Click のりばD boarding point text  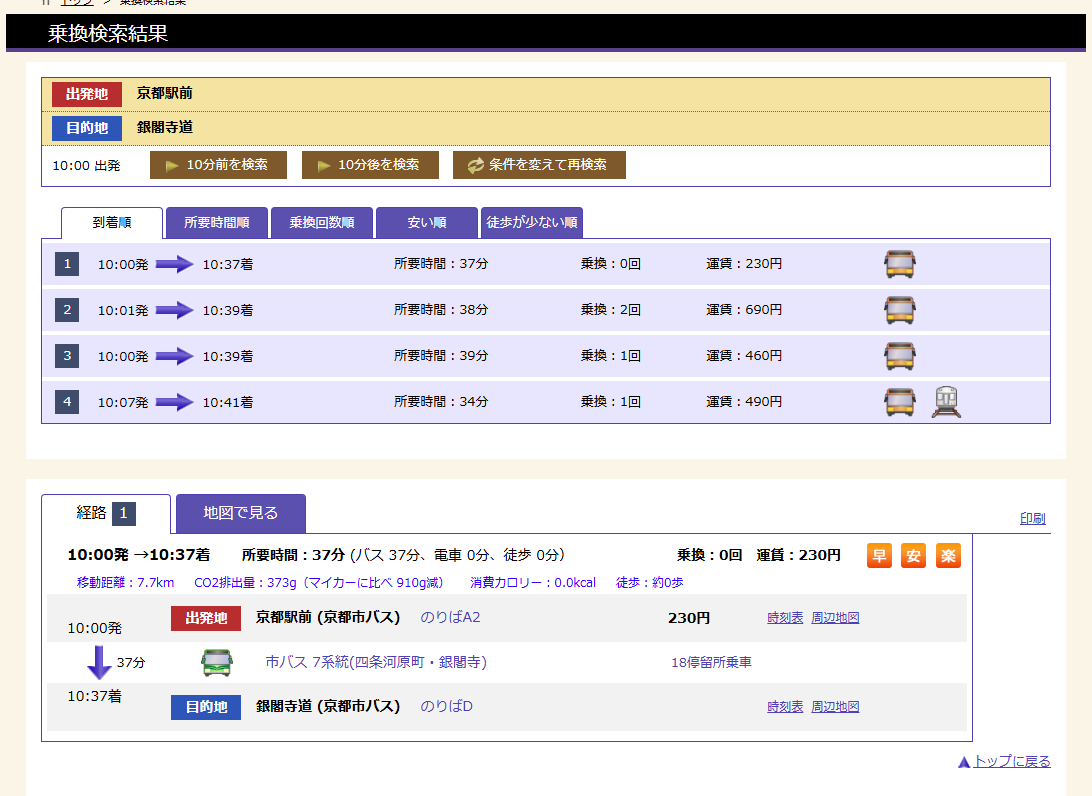[446, 707]
